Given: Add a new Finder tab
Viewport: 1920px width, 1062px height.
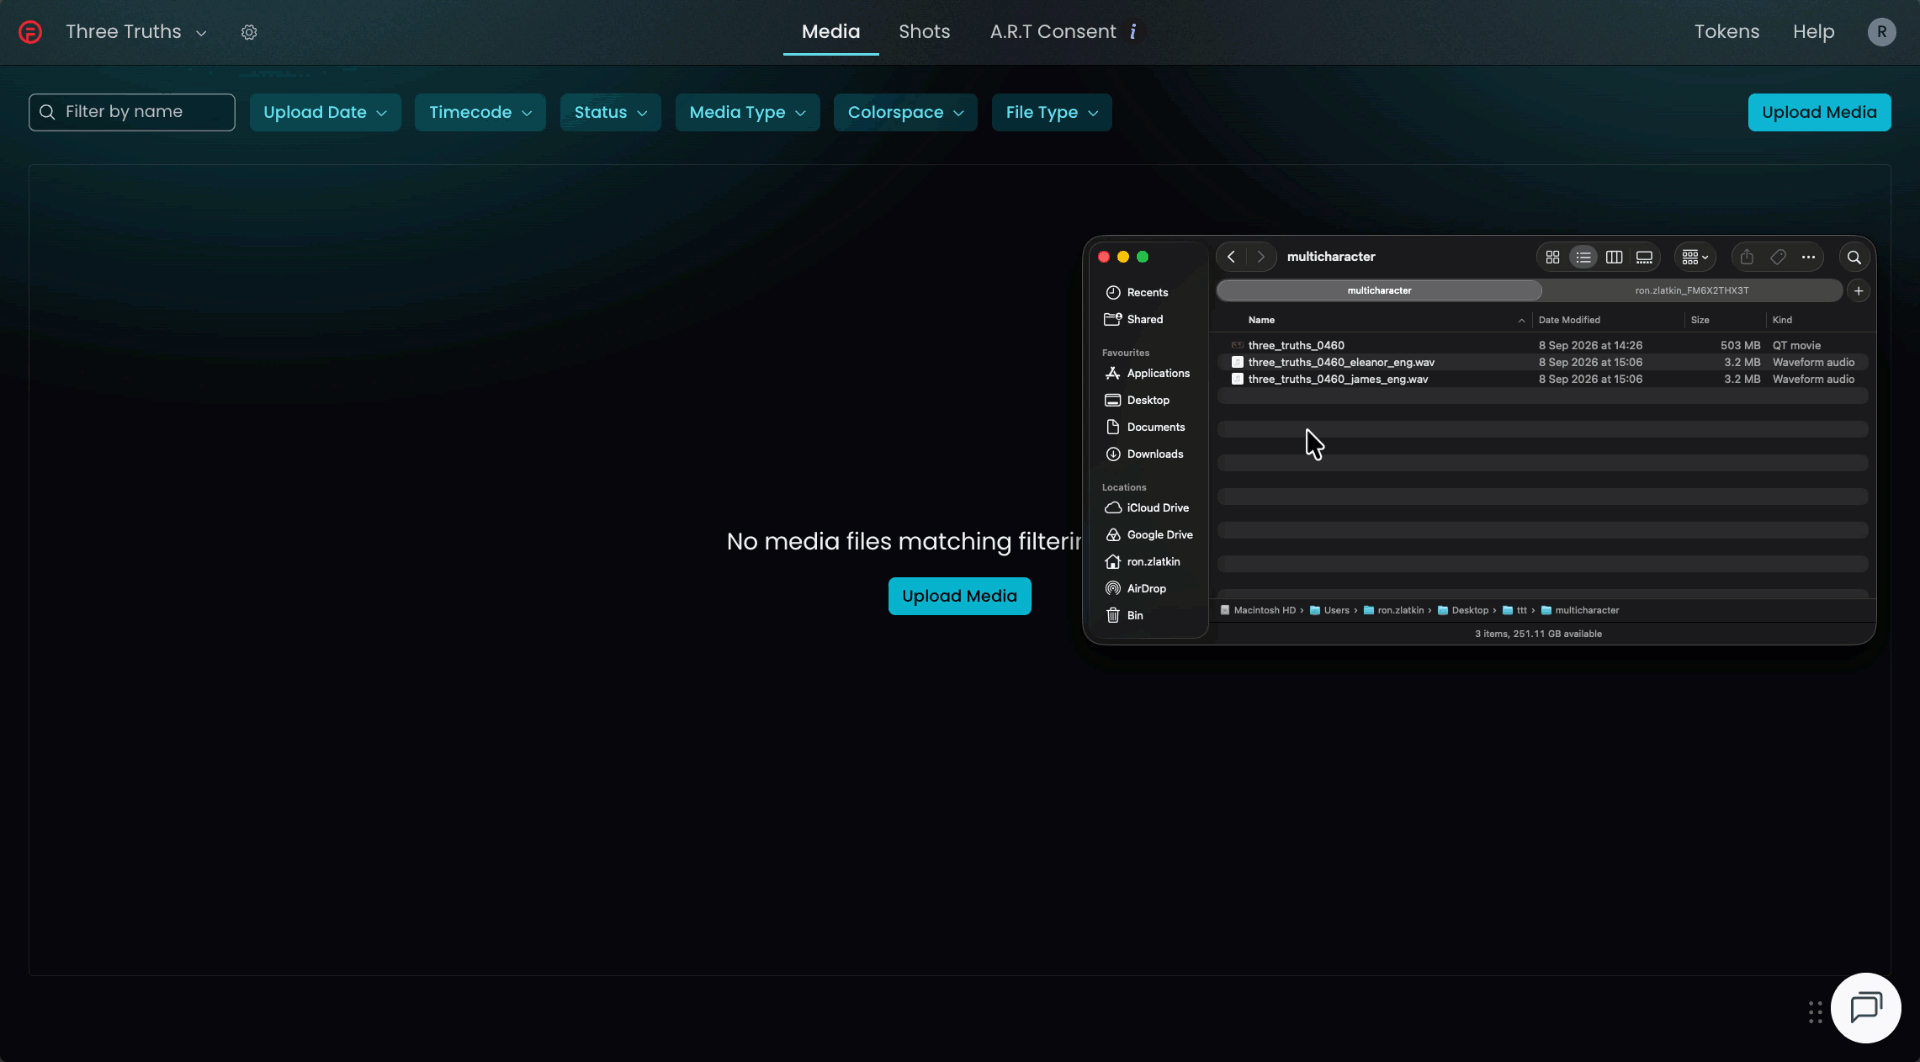Looking at the screenshot, I should click(x=1858, y=291).
